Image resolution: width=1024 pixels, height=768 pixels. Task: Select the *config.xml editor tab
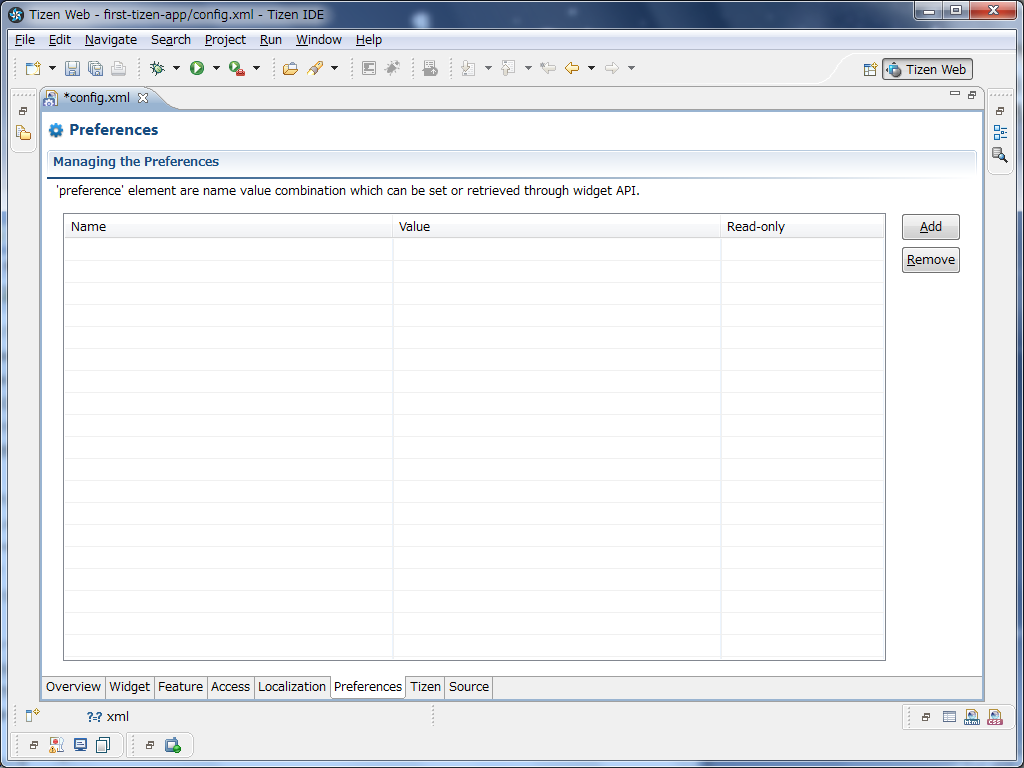(97, 98)
